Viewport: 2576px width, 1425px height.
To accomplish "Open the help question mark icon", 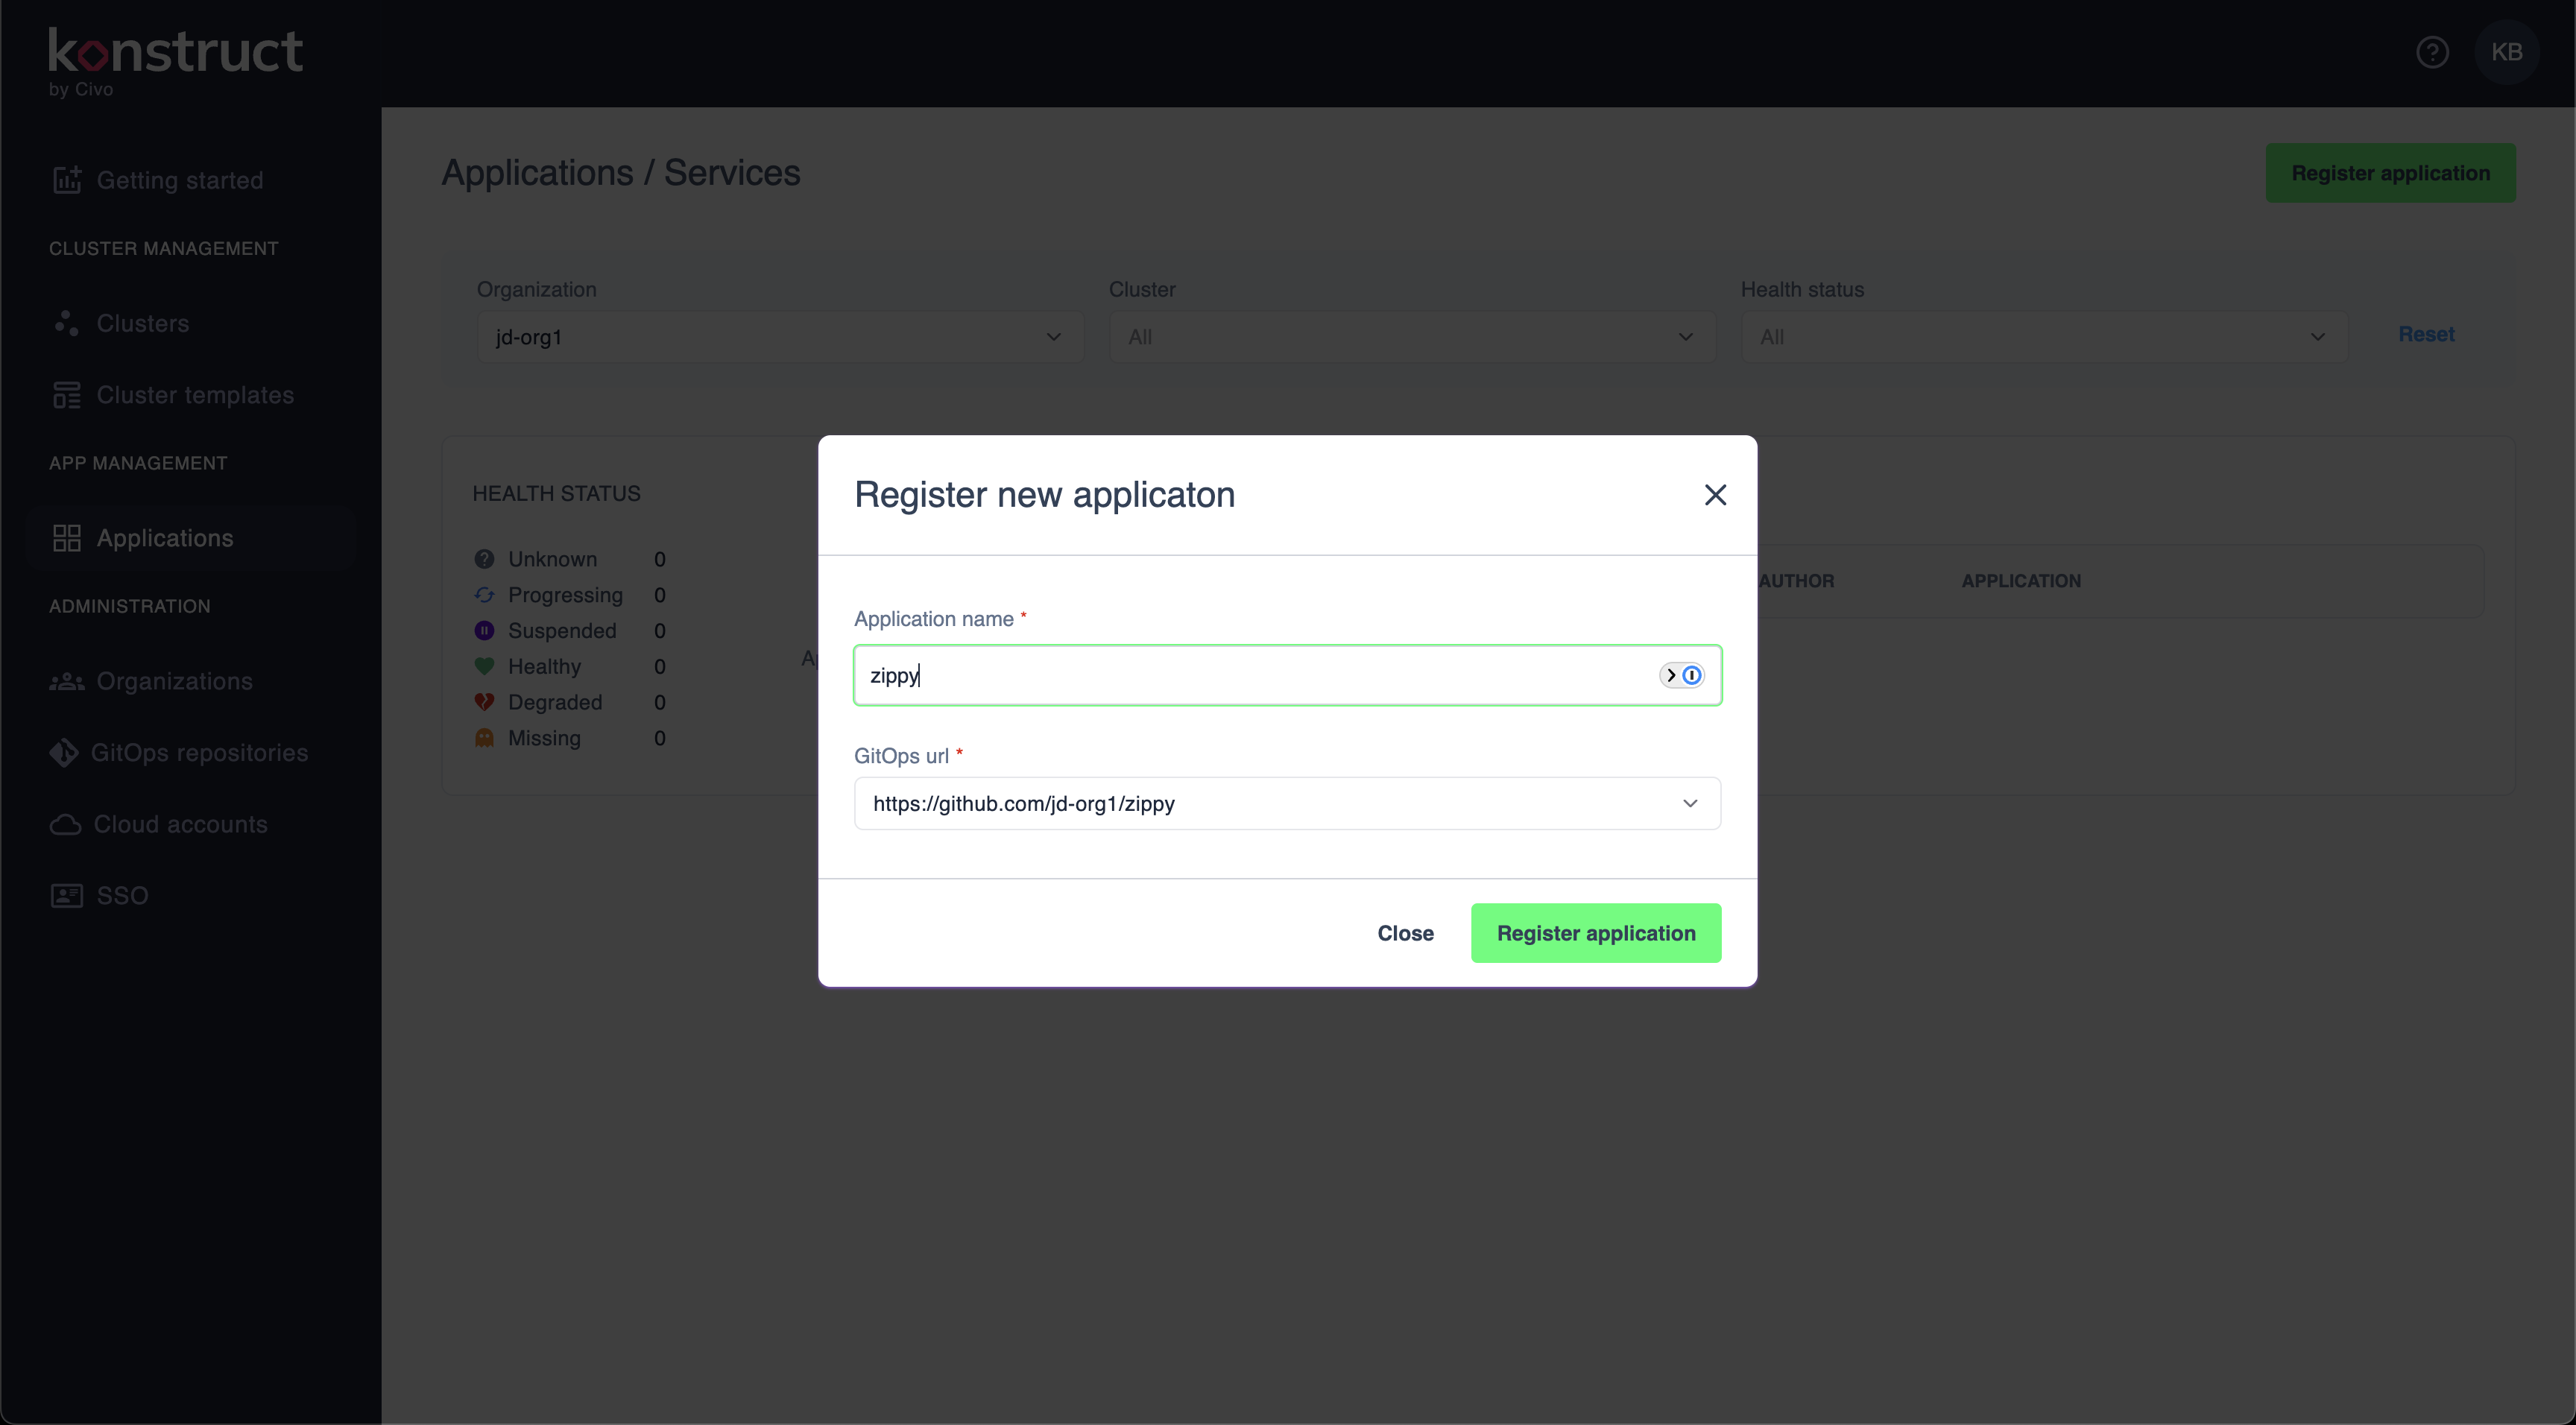I will (2432, 52).
